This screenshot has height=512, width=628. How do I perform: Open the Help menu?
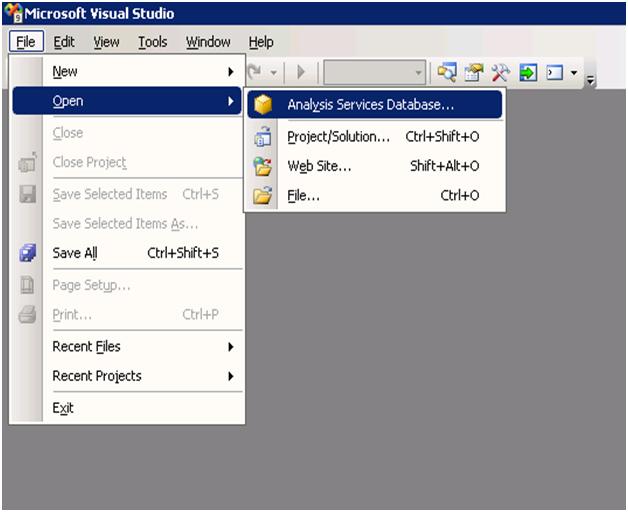[261, 42]
